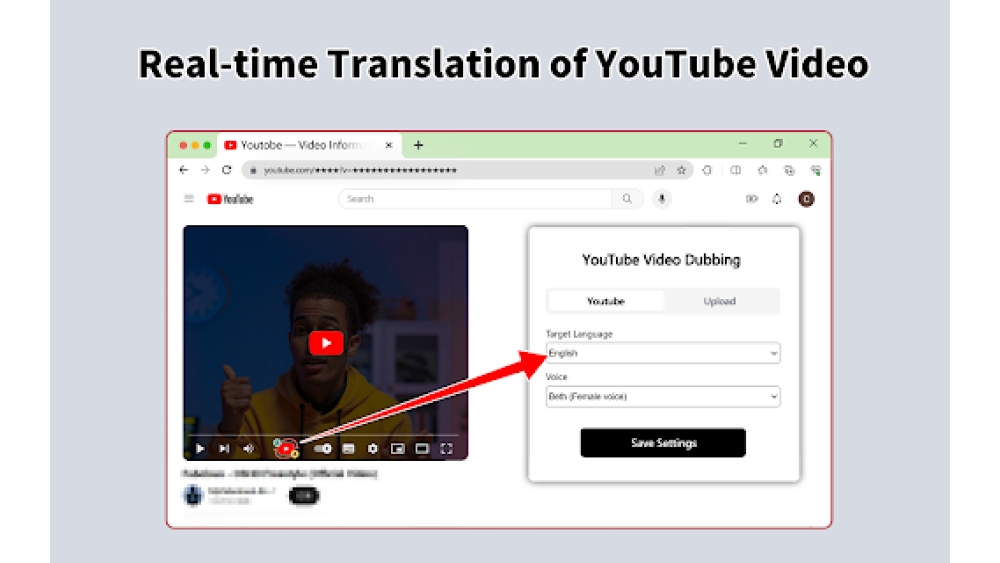Start voice search with microphone icon
1000x563 pixels.
(x=661, y=199)
